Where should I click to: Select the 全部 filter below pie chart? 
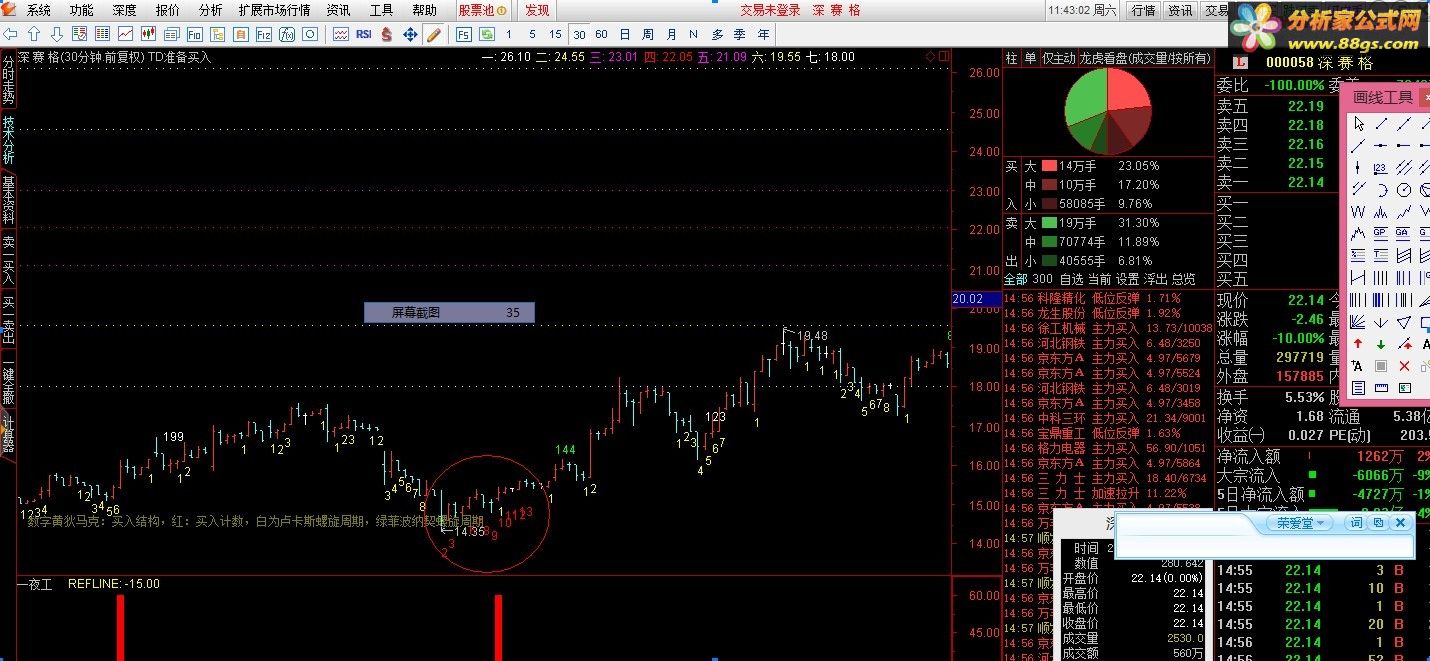pyautogui.click(x=1015, y=279)
